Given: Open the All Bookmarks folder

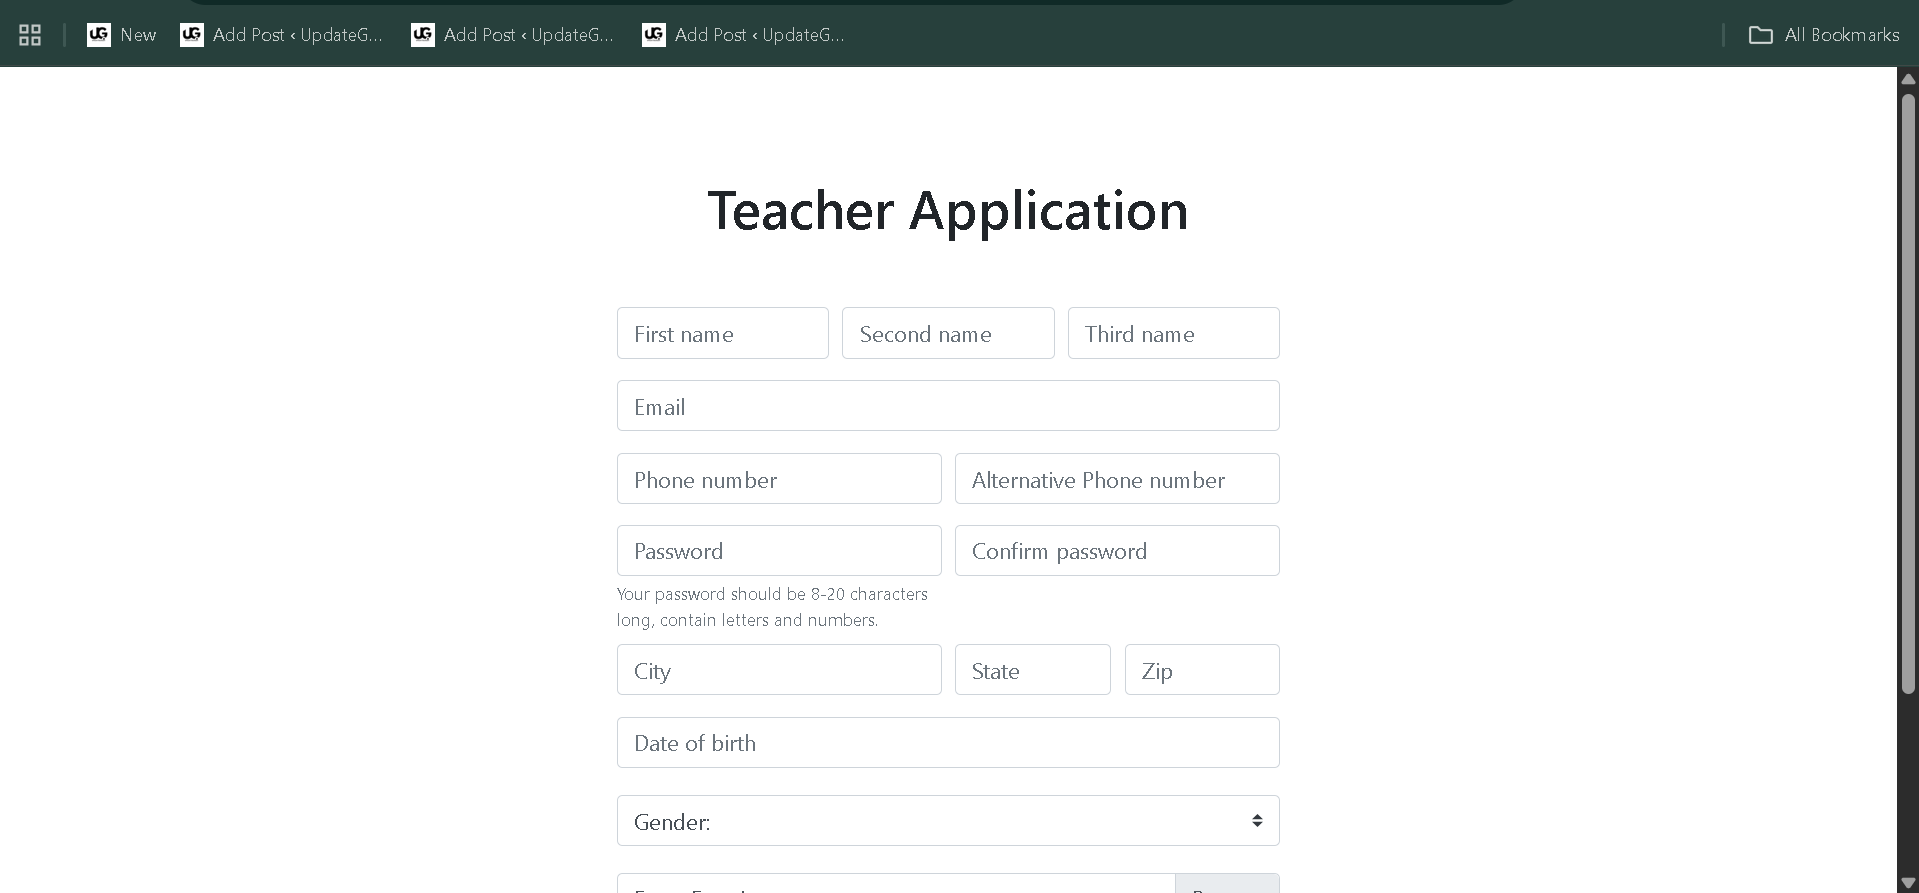Looking at the screenshot, I should [1824, 35].
